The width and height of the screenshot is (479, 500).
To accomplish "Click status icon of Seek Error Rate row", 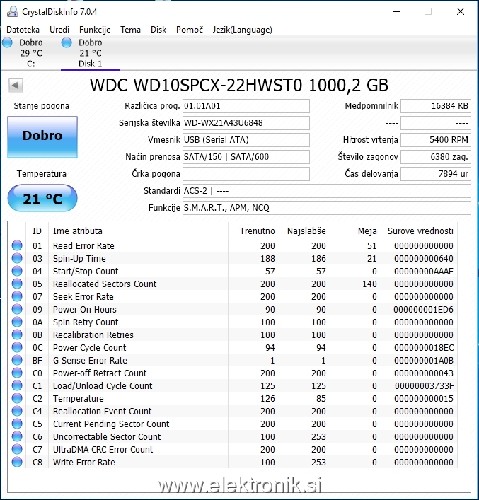I will coord(17,296).
